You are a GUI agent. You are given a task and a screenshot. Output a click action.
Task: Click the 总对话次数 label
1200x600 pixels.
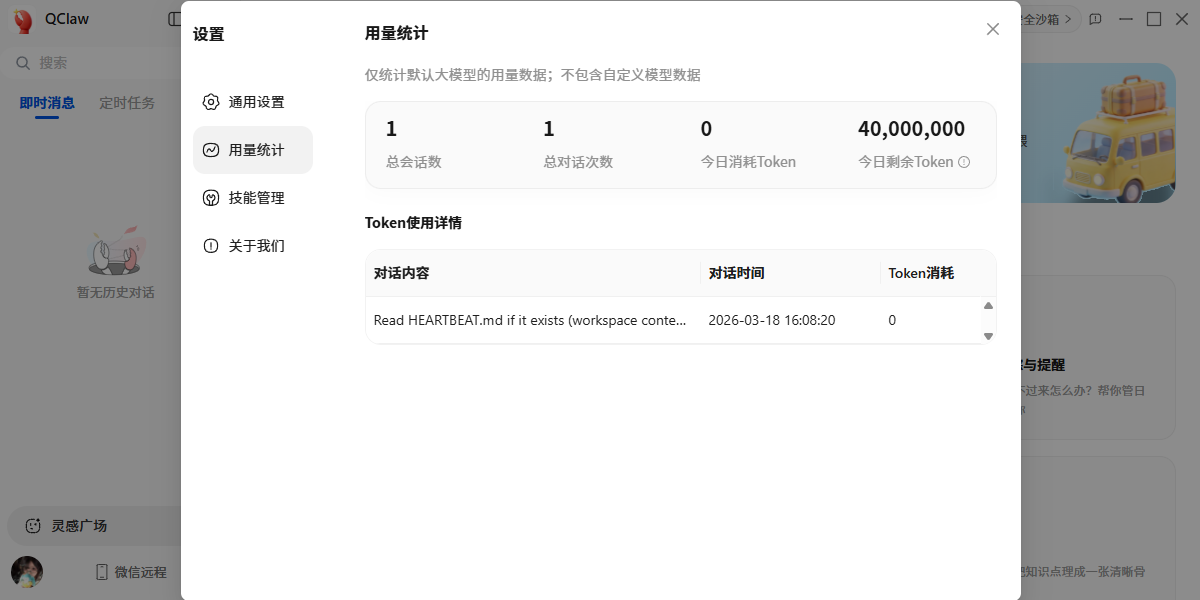(x=578, y=162)
